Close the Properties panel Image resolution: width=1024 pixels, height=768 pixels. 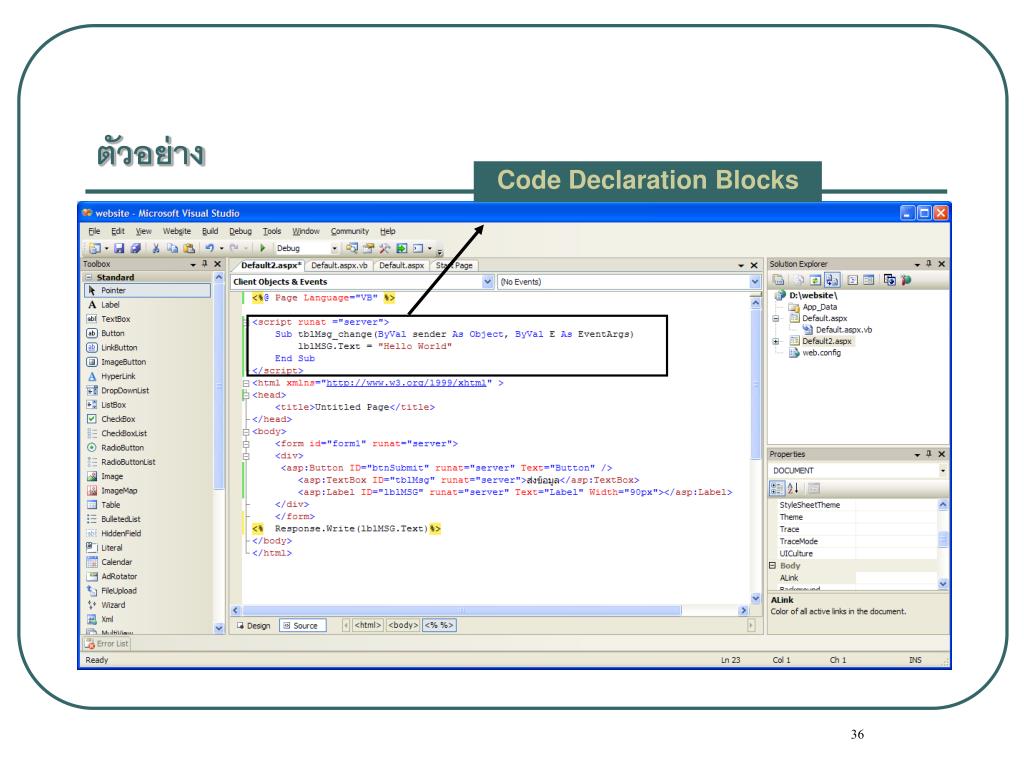coord(942,454)
